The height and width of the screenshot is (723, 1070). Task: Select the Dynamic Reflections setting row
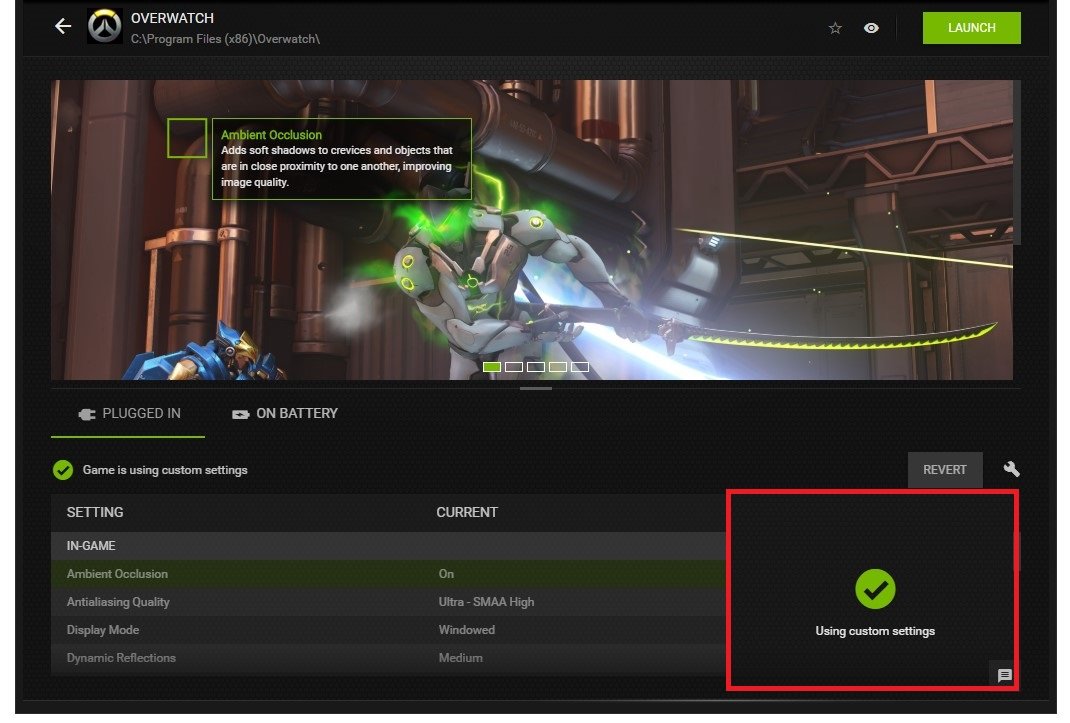click(388, 658)
